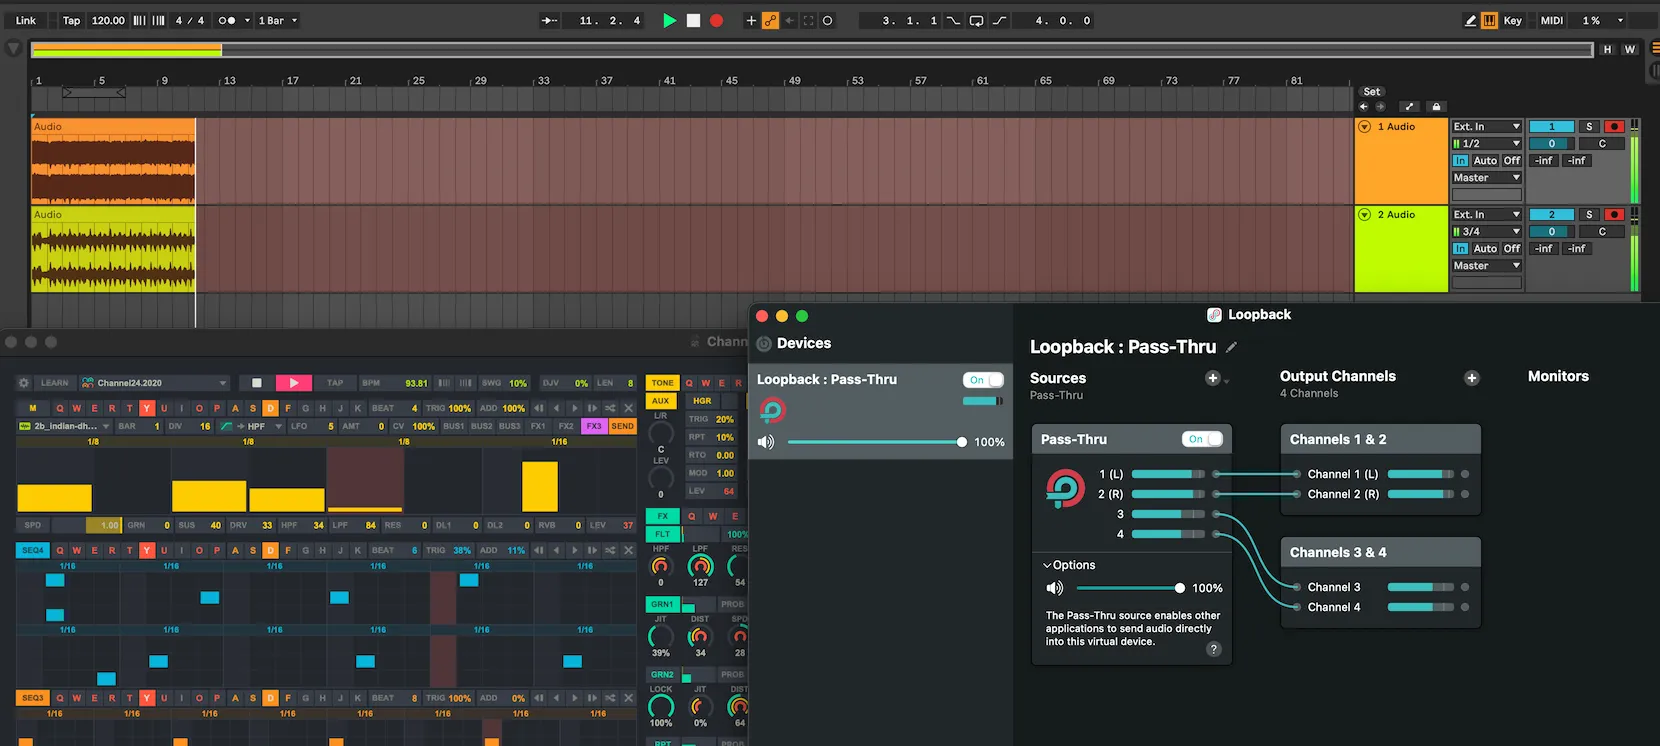Image resolution: width=1660 pixels, height=746 pixels.
Task: Collapse the Options section in Pass-Thru
Action: (x=1069, y=565)
